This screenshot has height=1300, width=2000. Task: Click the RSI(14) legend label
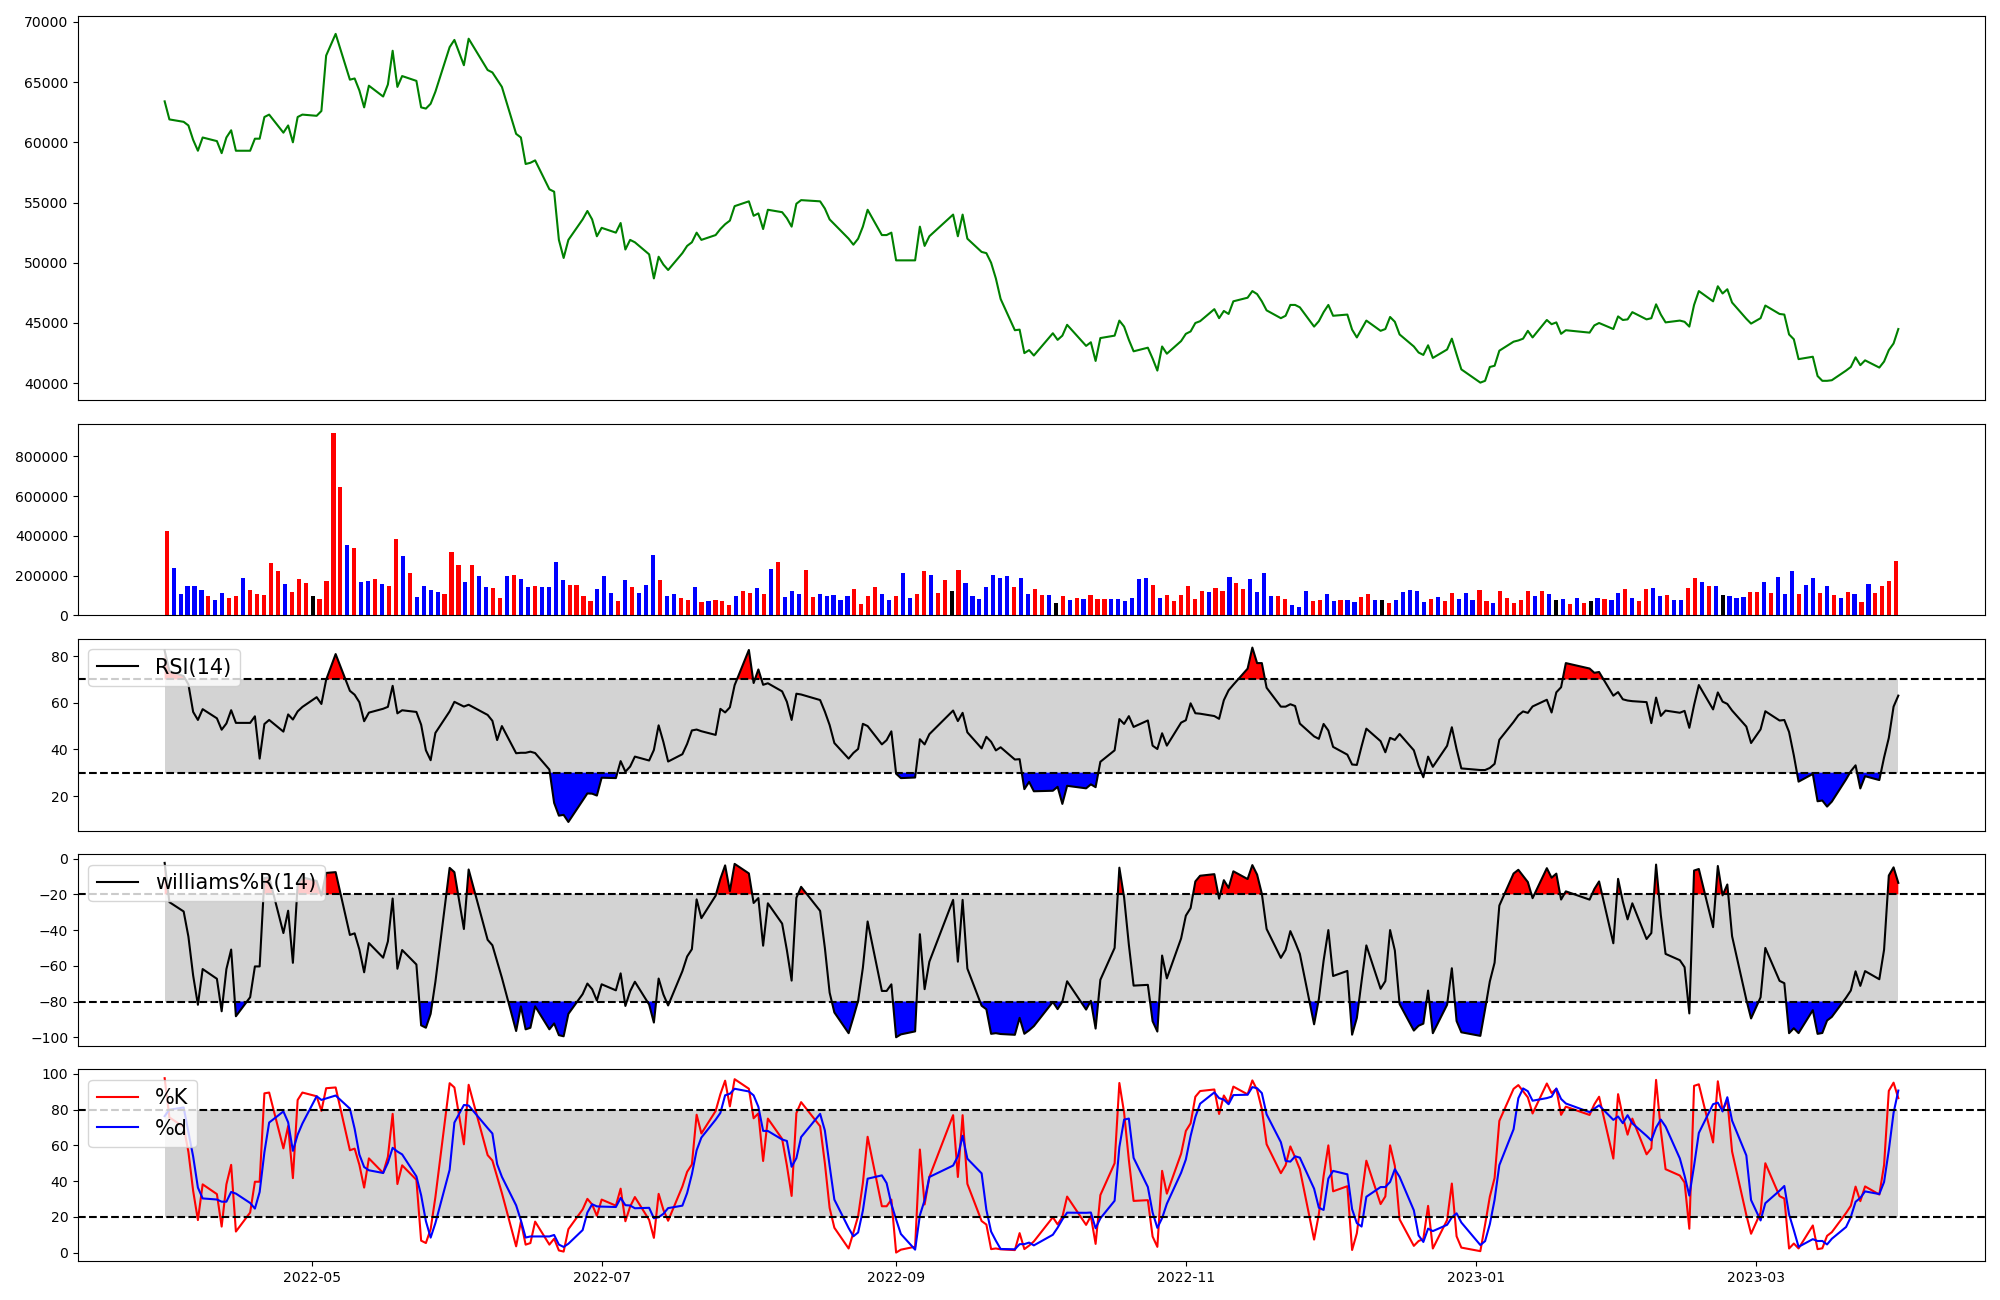[x=192, y=667]
